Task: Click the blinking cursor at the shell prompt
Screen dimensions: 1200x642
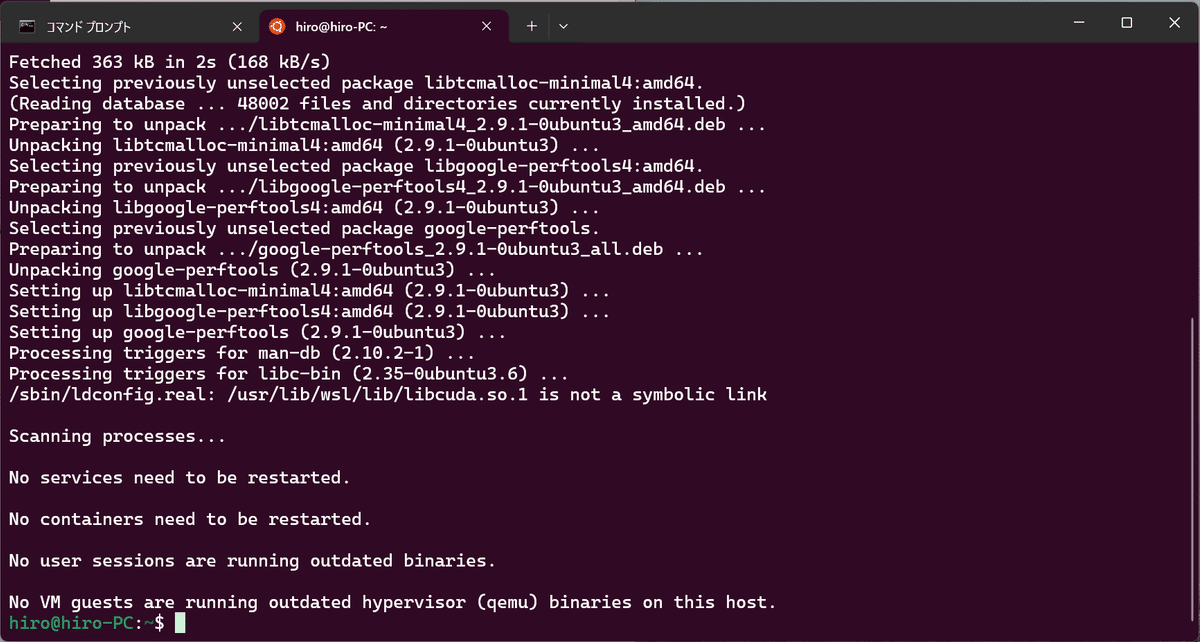Action: click(x=181, y=622)
